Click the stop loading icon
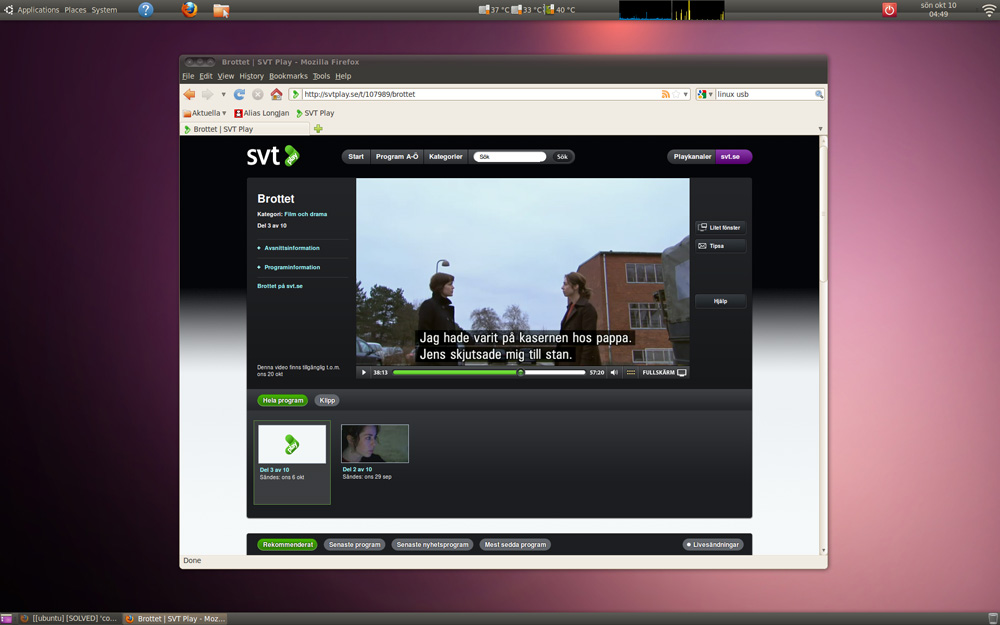The height and width of the screenshot is (625, 1000). pyautogui.click(x=258, y=94)
